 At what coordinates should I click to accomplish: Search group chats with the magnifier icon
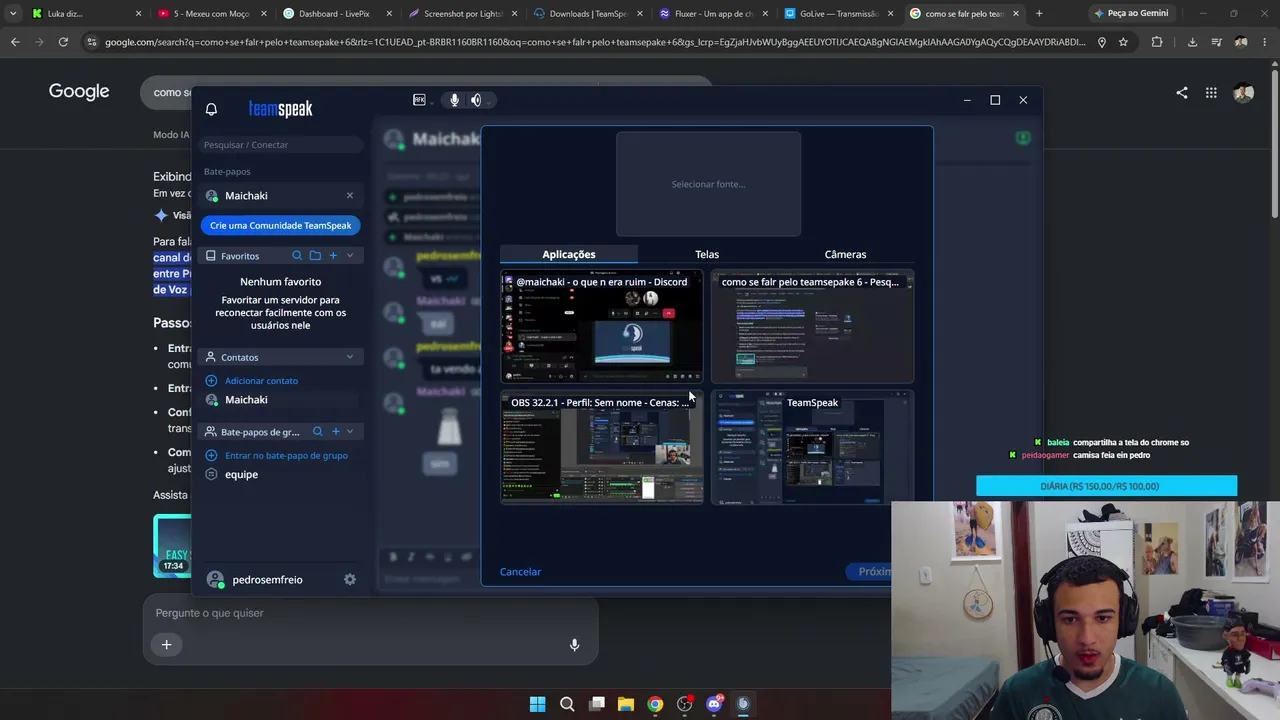[317, 432]
